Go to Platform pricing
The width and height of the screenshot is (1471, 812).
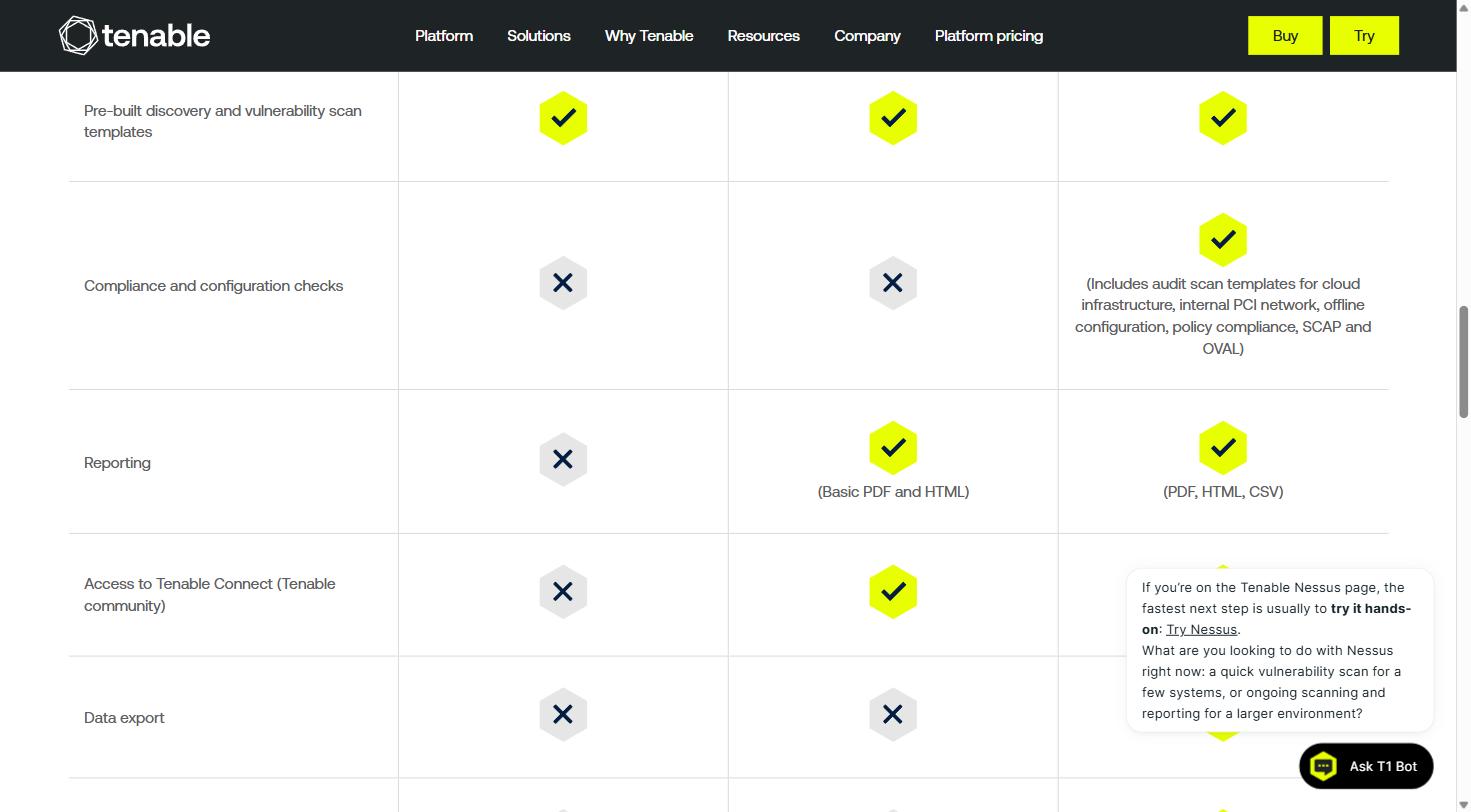click(989, 36)
